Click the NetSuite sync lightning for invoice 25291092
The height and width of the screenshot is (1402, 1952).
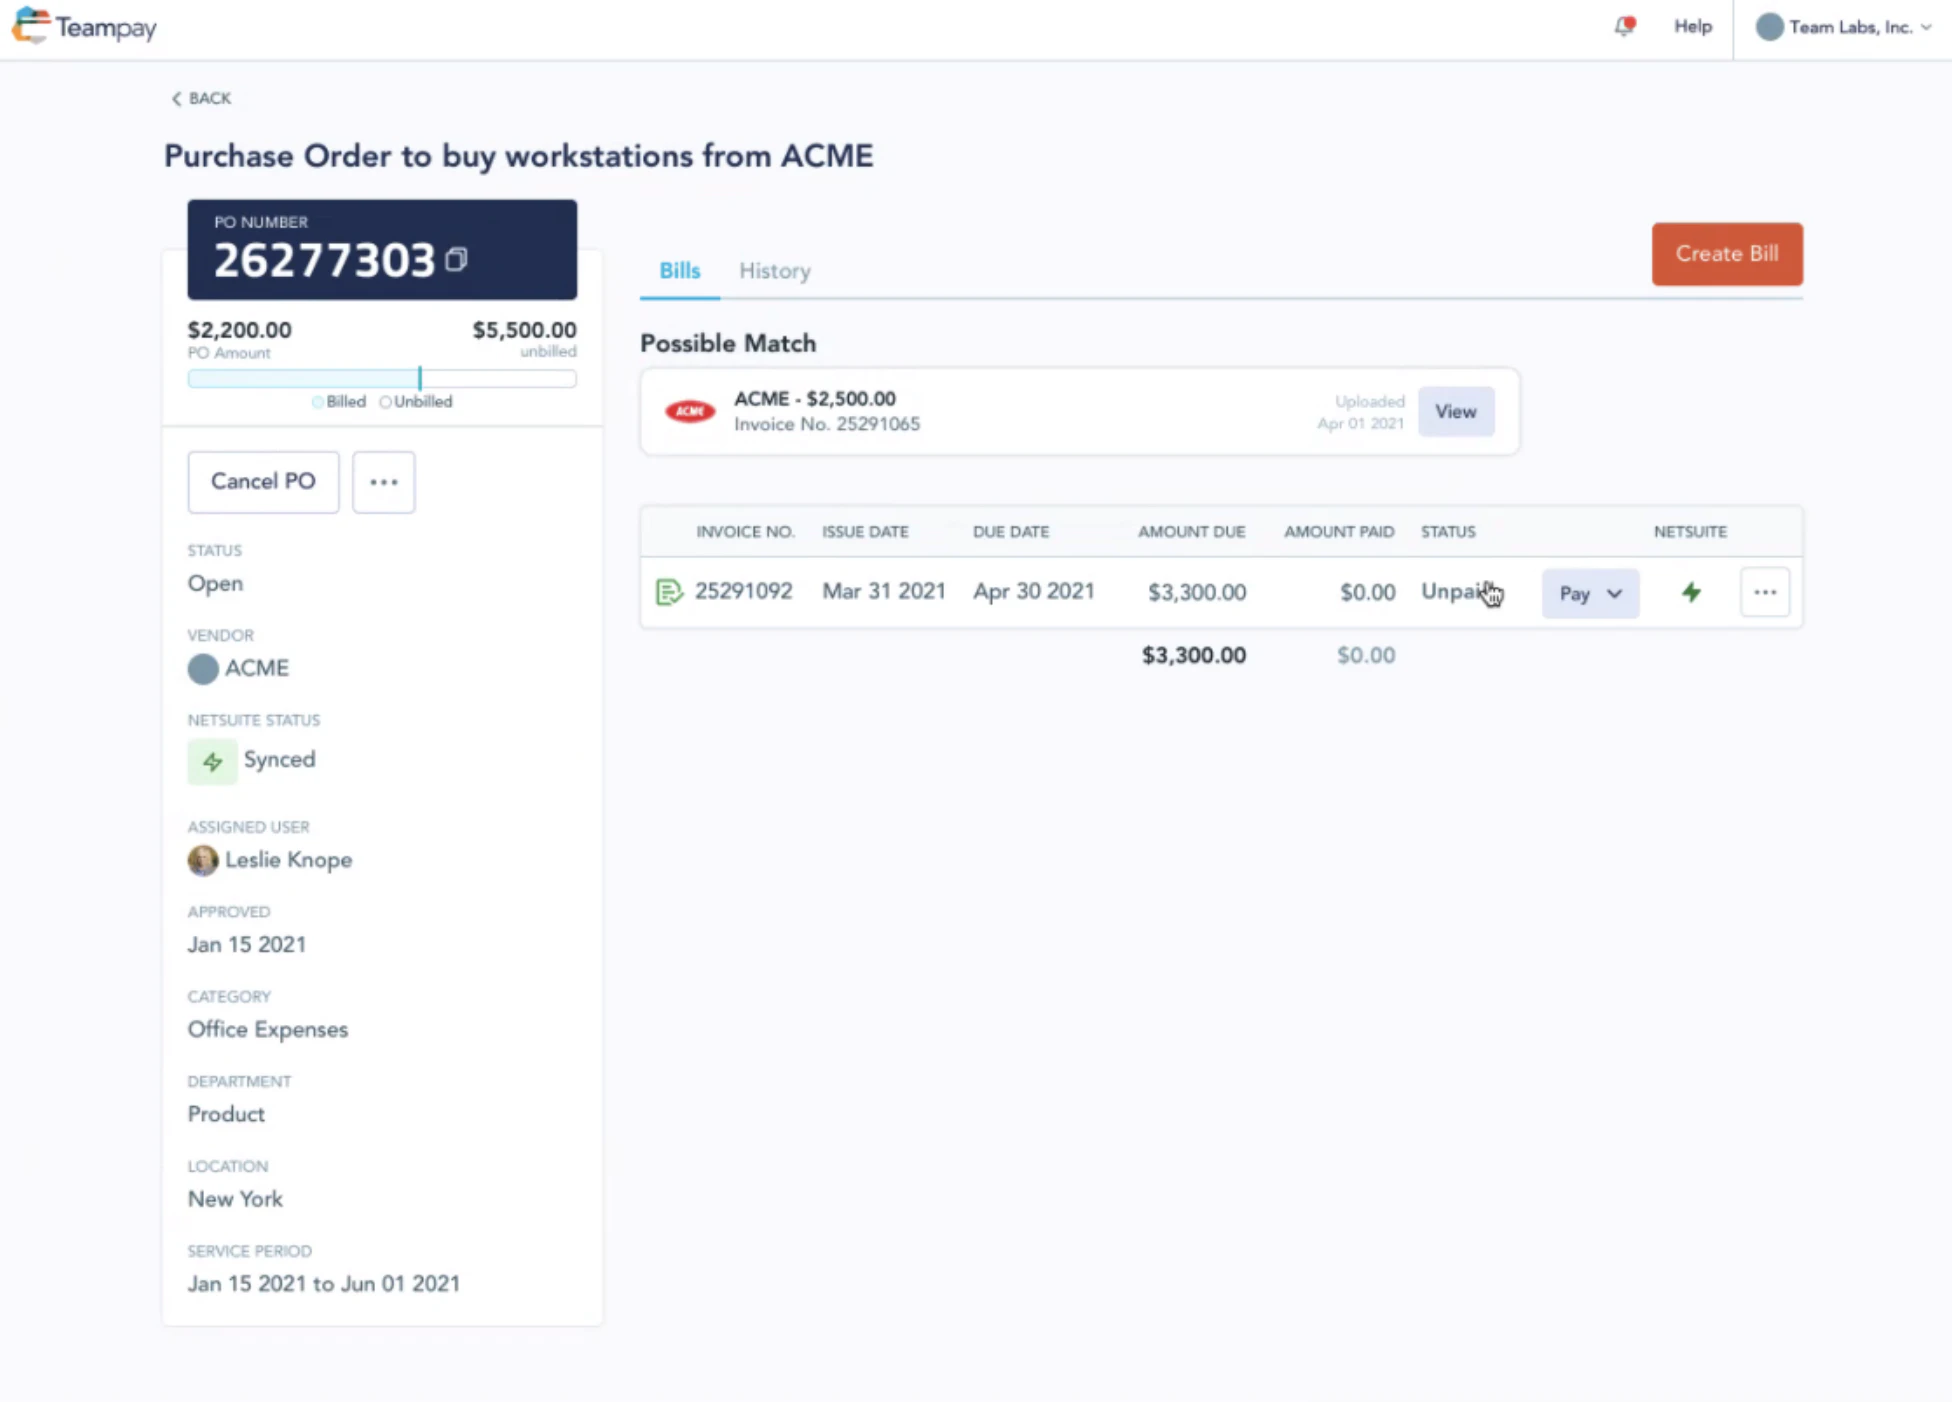click(1692, 592)
